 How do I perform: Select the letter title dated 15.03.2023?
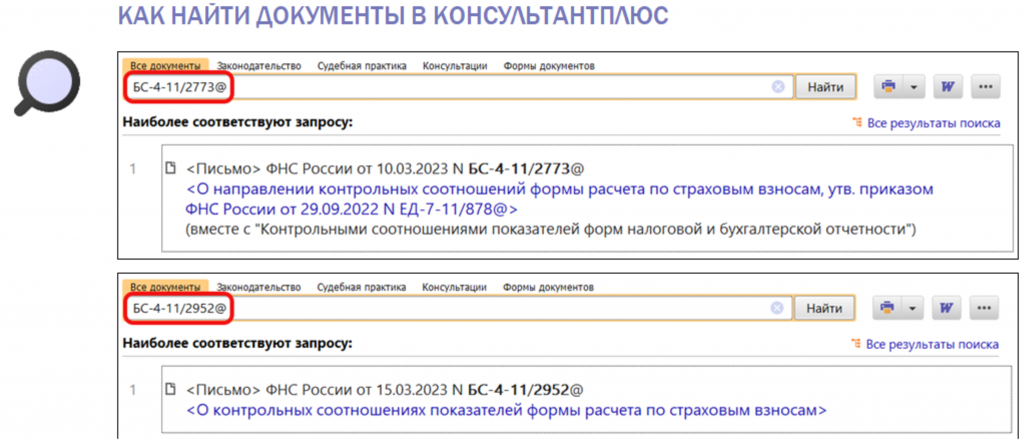tap(385, 390)
